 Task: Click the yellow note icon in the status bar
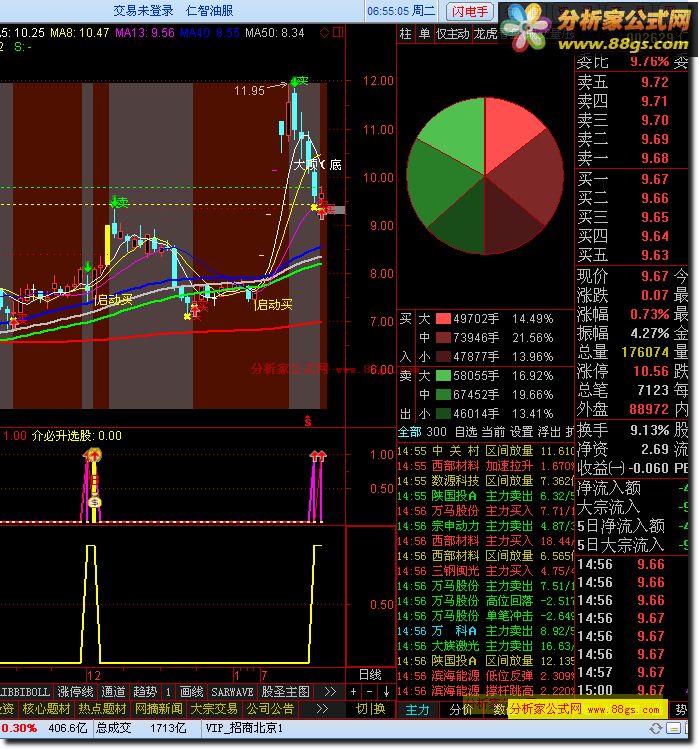click(x=674, y=728)
